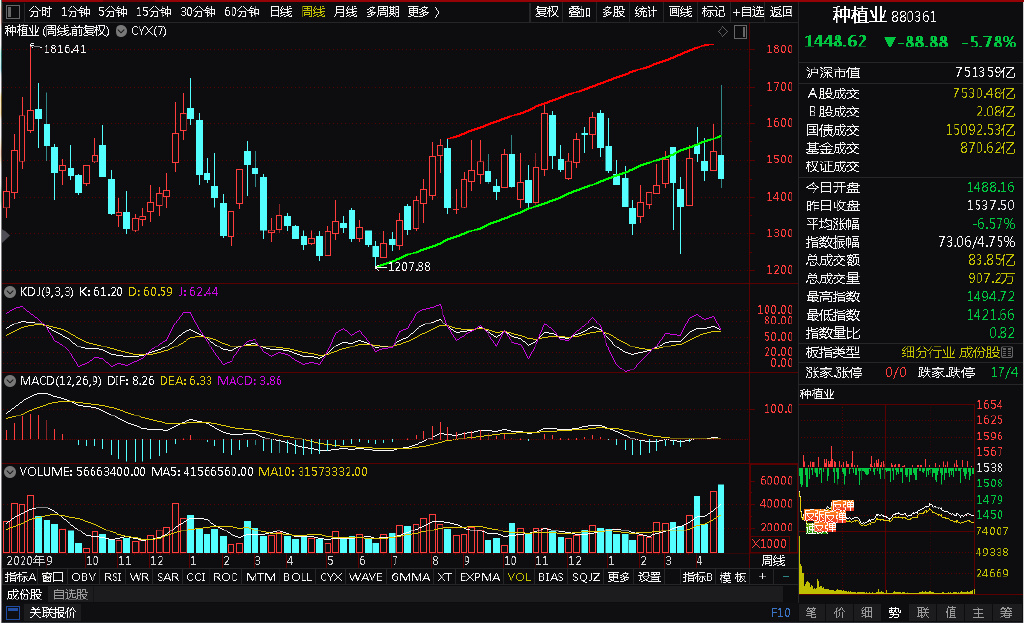Click the plus icon next to 模板
Viewport: 1024px width, 623px height.
[762, 577]
